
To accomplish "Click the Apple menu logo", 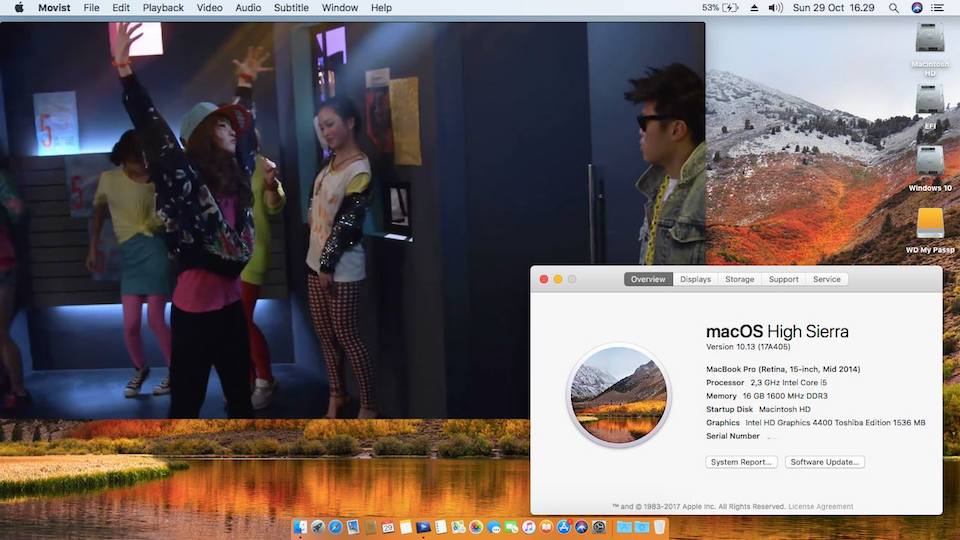I will click(x=19, y=7).
